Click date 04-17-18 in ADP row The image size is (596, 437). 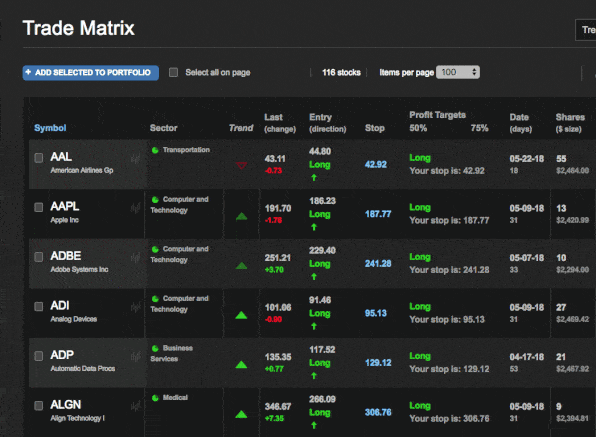tap(527, 357)
